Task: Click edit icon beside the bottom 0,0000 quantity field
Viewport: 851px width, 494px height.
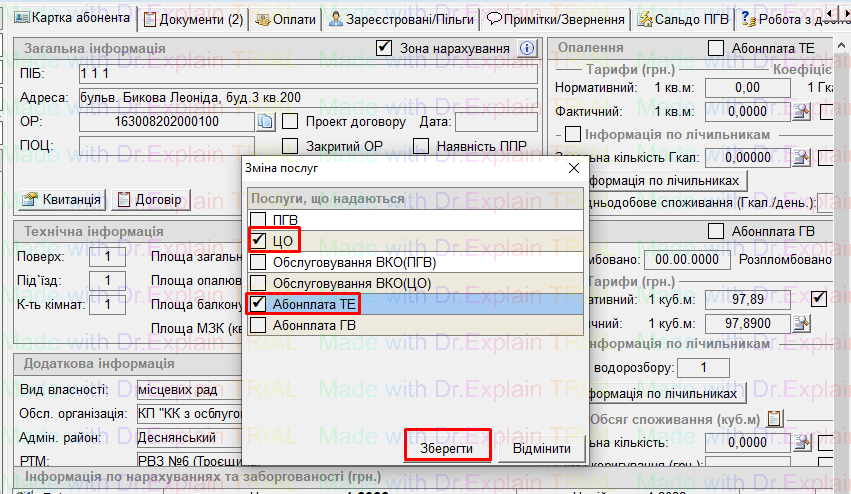Action: click(800, 443)
